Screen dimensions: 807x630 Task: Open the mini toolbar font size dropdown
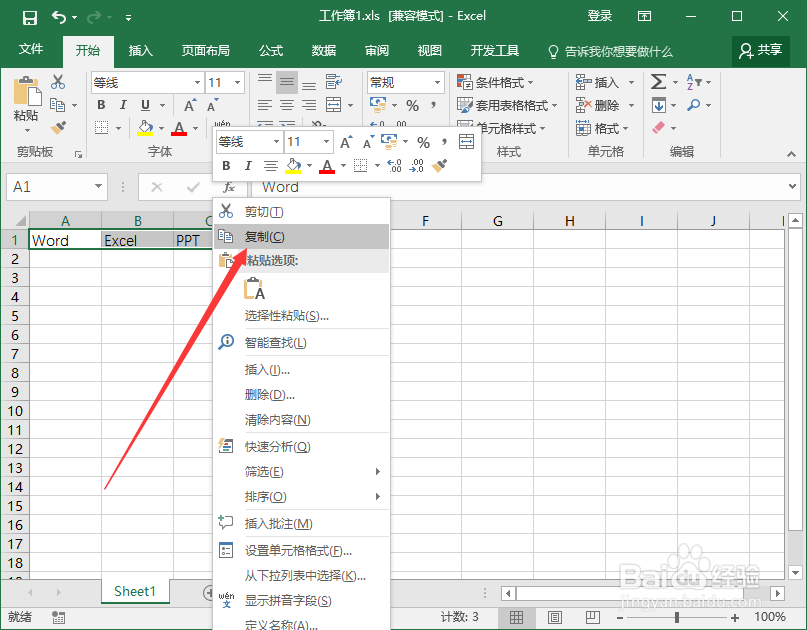[x=326, y=142]
